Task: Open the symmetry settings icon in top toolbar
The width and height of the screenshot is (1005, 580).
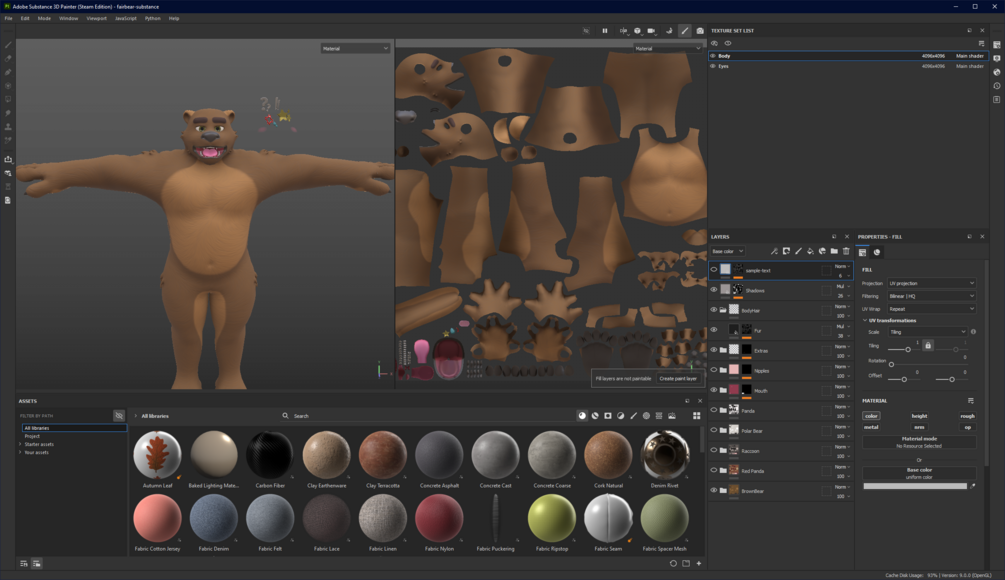Action: [623, 31]
